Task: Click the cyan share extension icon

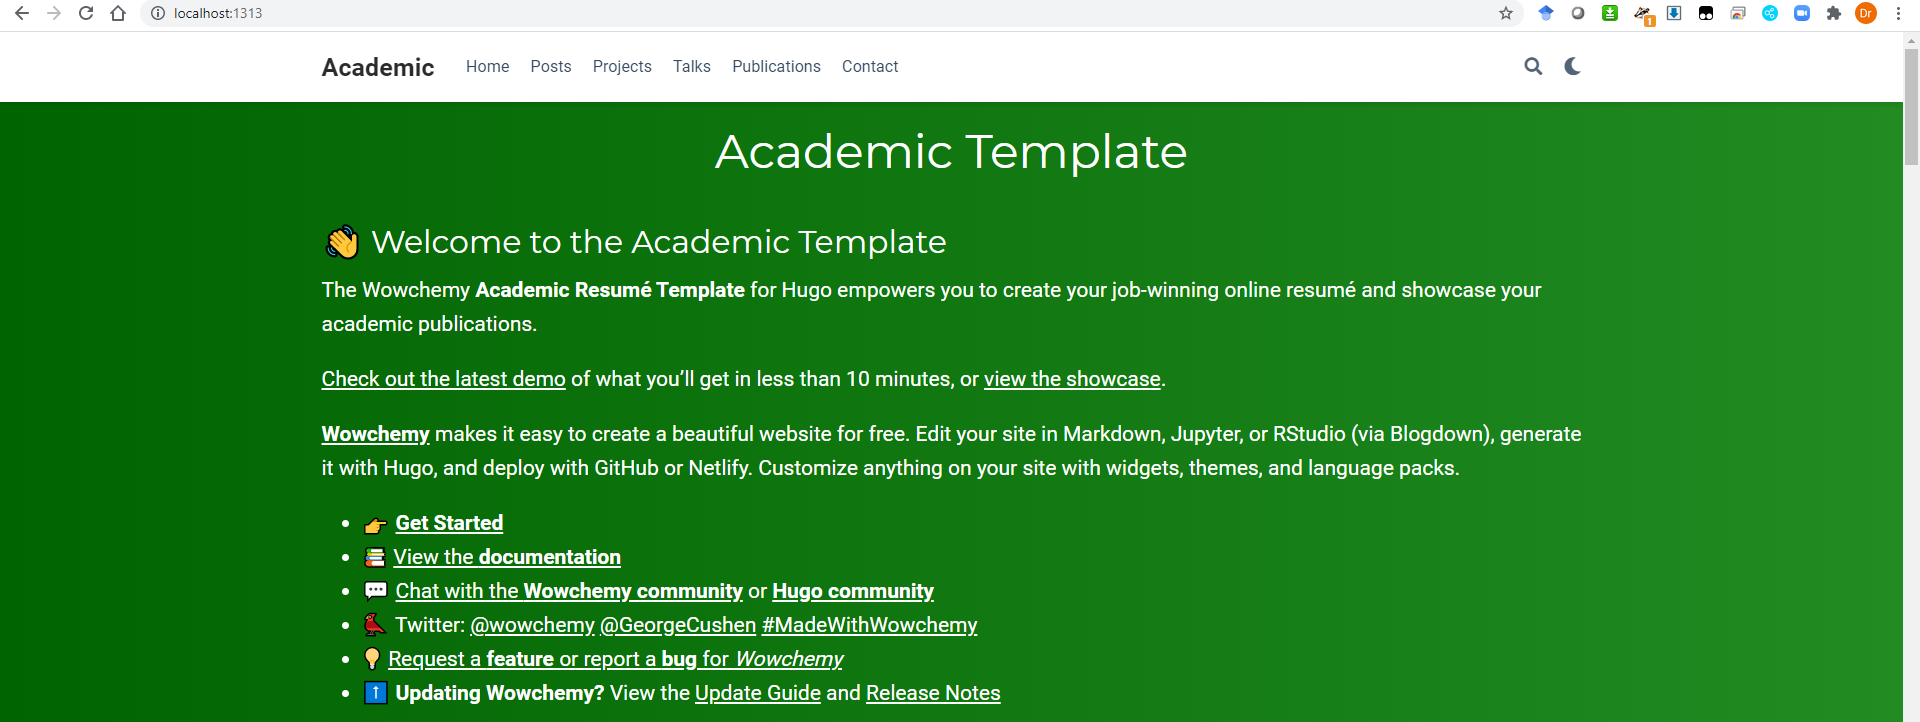Action: tap(1770, 13)
